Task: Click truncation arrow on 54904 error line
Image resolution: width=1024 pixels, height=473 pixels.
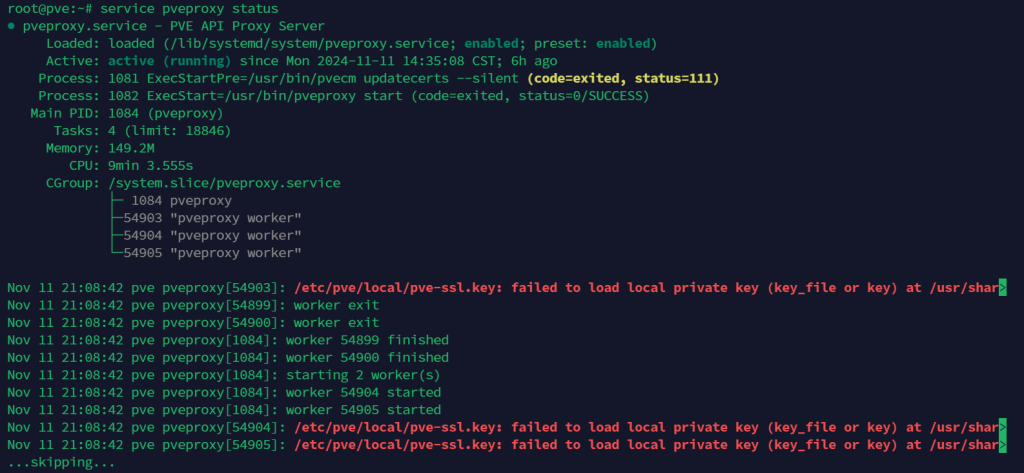Action: [1002, 427]
